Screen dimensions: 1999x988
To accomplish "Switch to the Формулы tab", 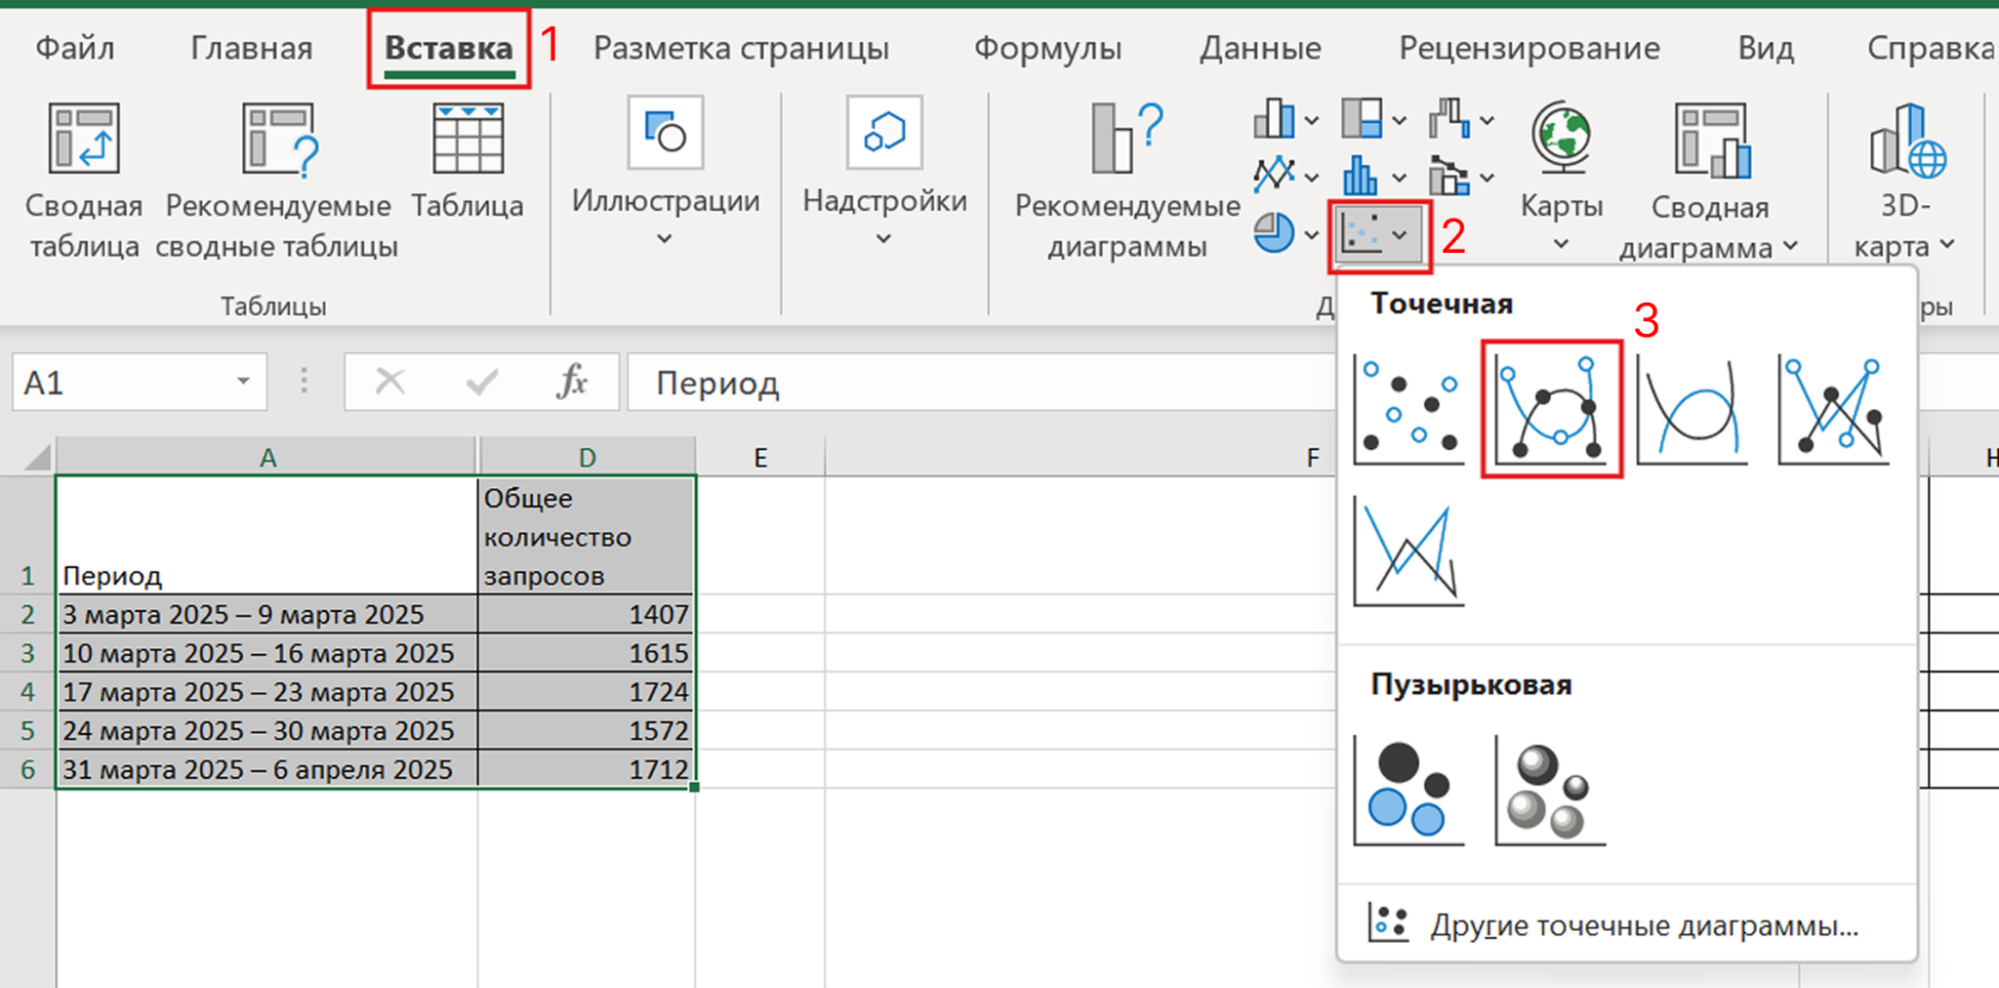I will pyautogui.click(x=1047, y=48).
